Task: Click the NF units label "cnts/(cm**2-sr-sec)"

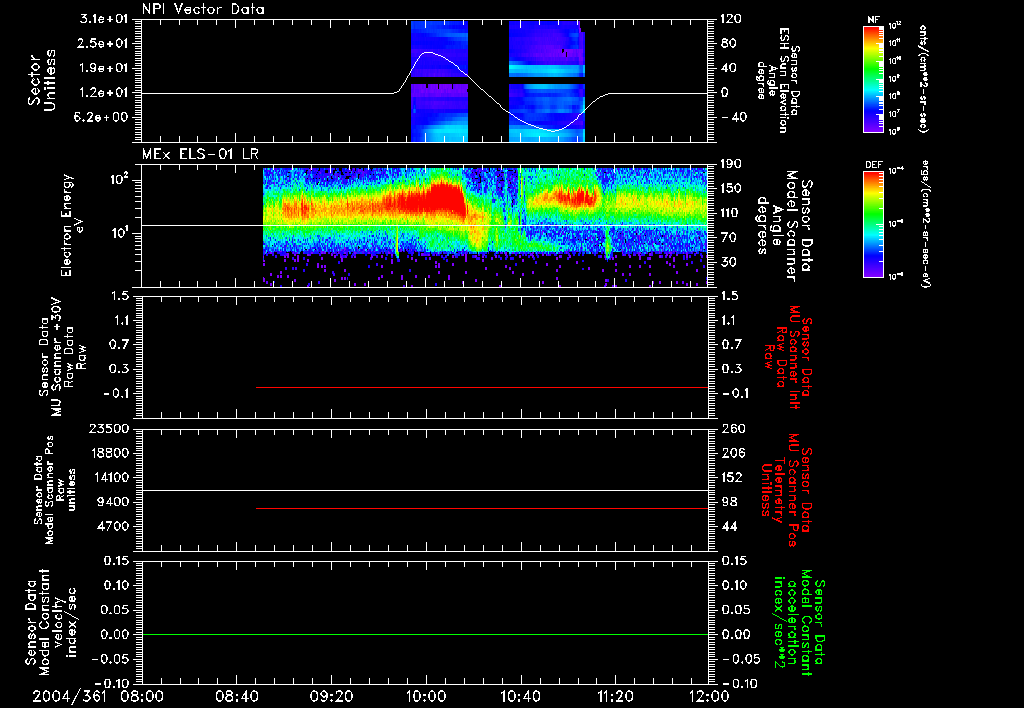Action: pos(923,78)
